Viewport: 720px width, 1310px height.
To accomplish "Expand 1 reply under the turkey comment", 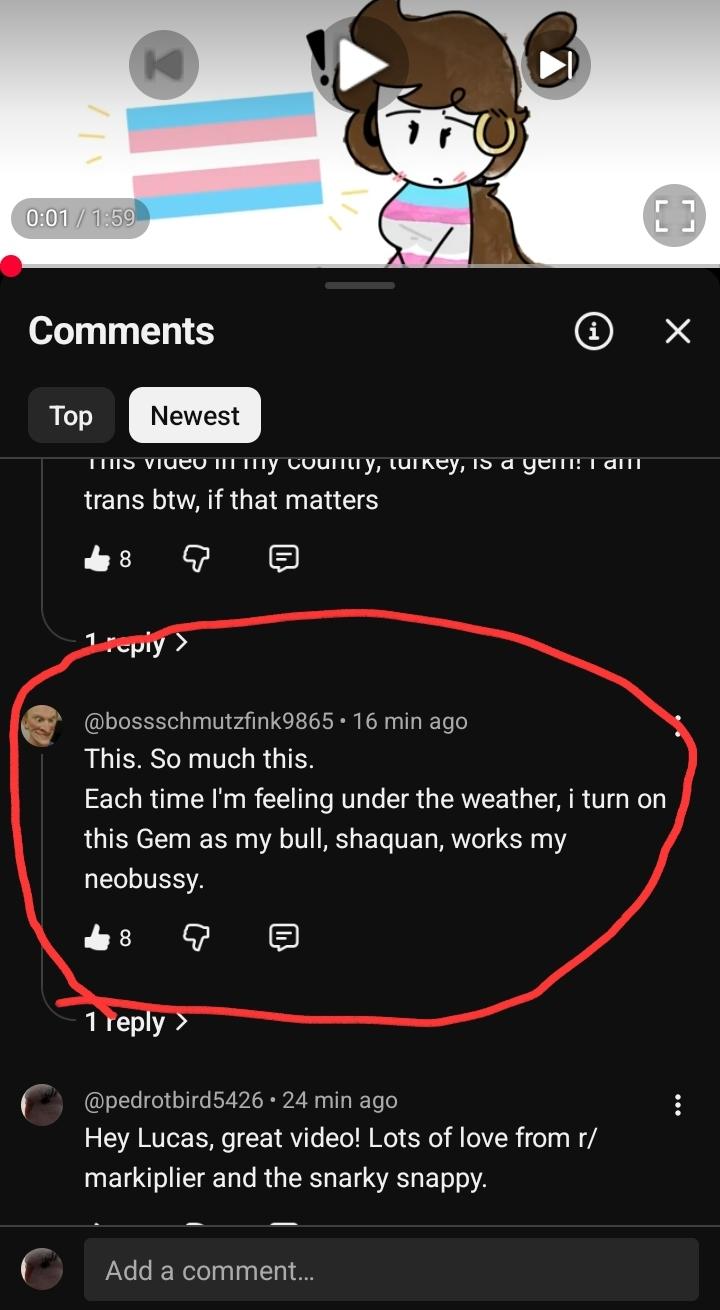I will point(136,642).
